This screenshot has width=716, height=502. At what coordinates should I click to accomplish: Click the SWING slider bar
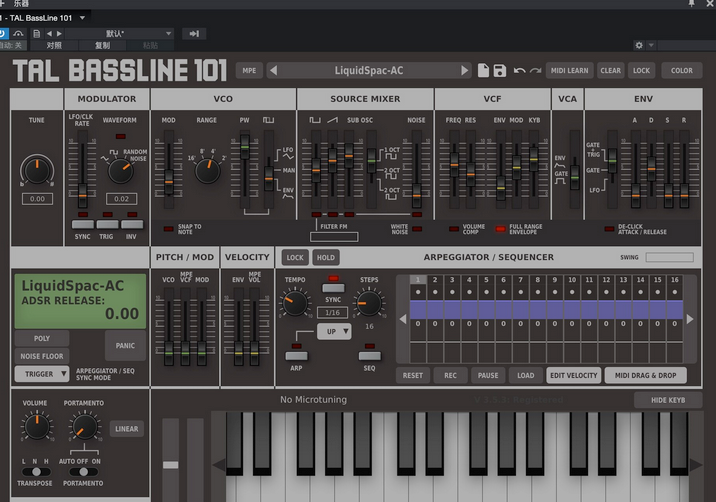[669, 258]
